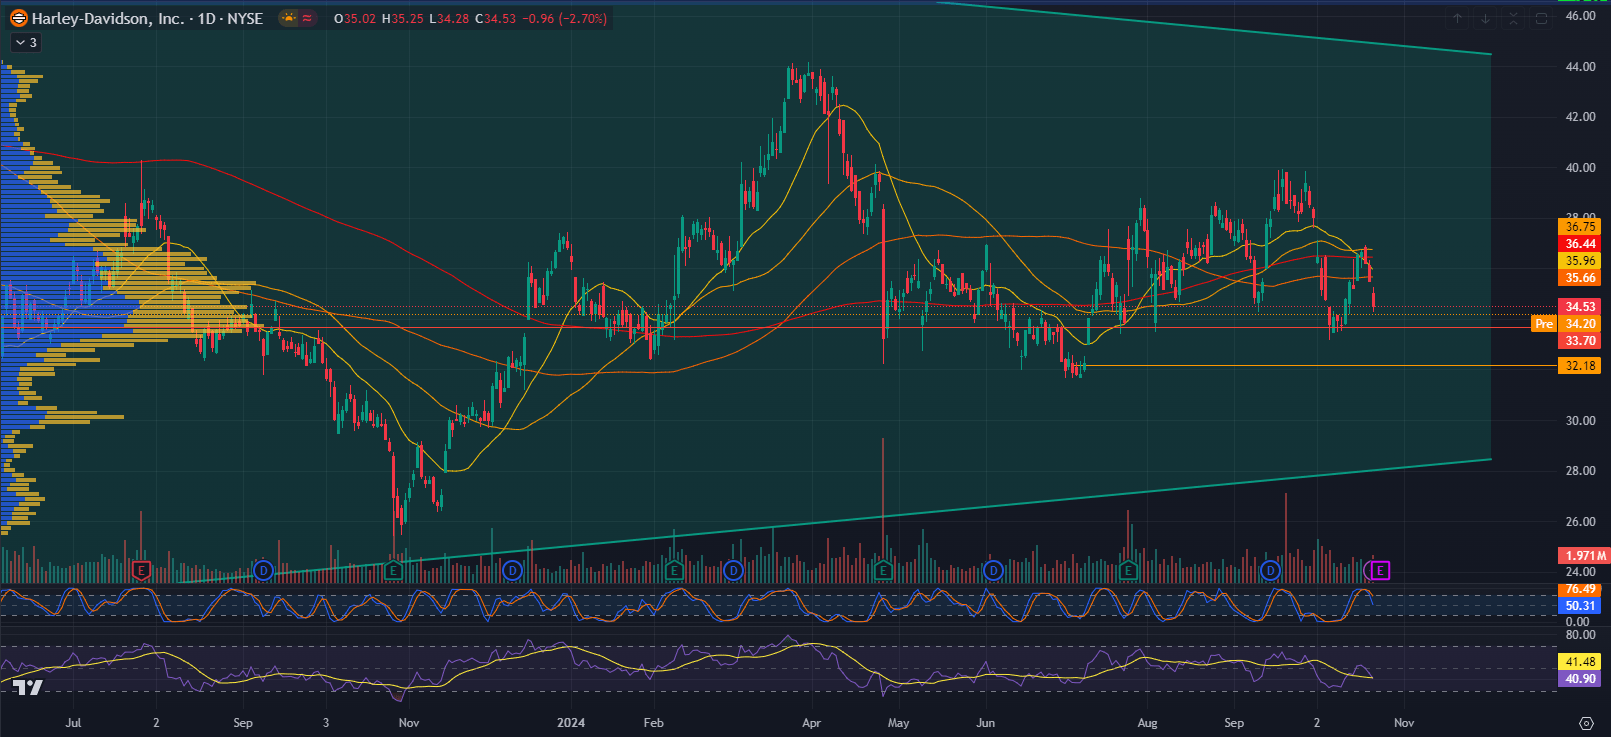Click the green earnings marker nearest Feb

[674, 571]
